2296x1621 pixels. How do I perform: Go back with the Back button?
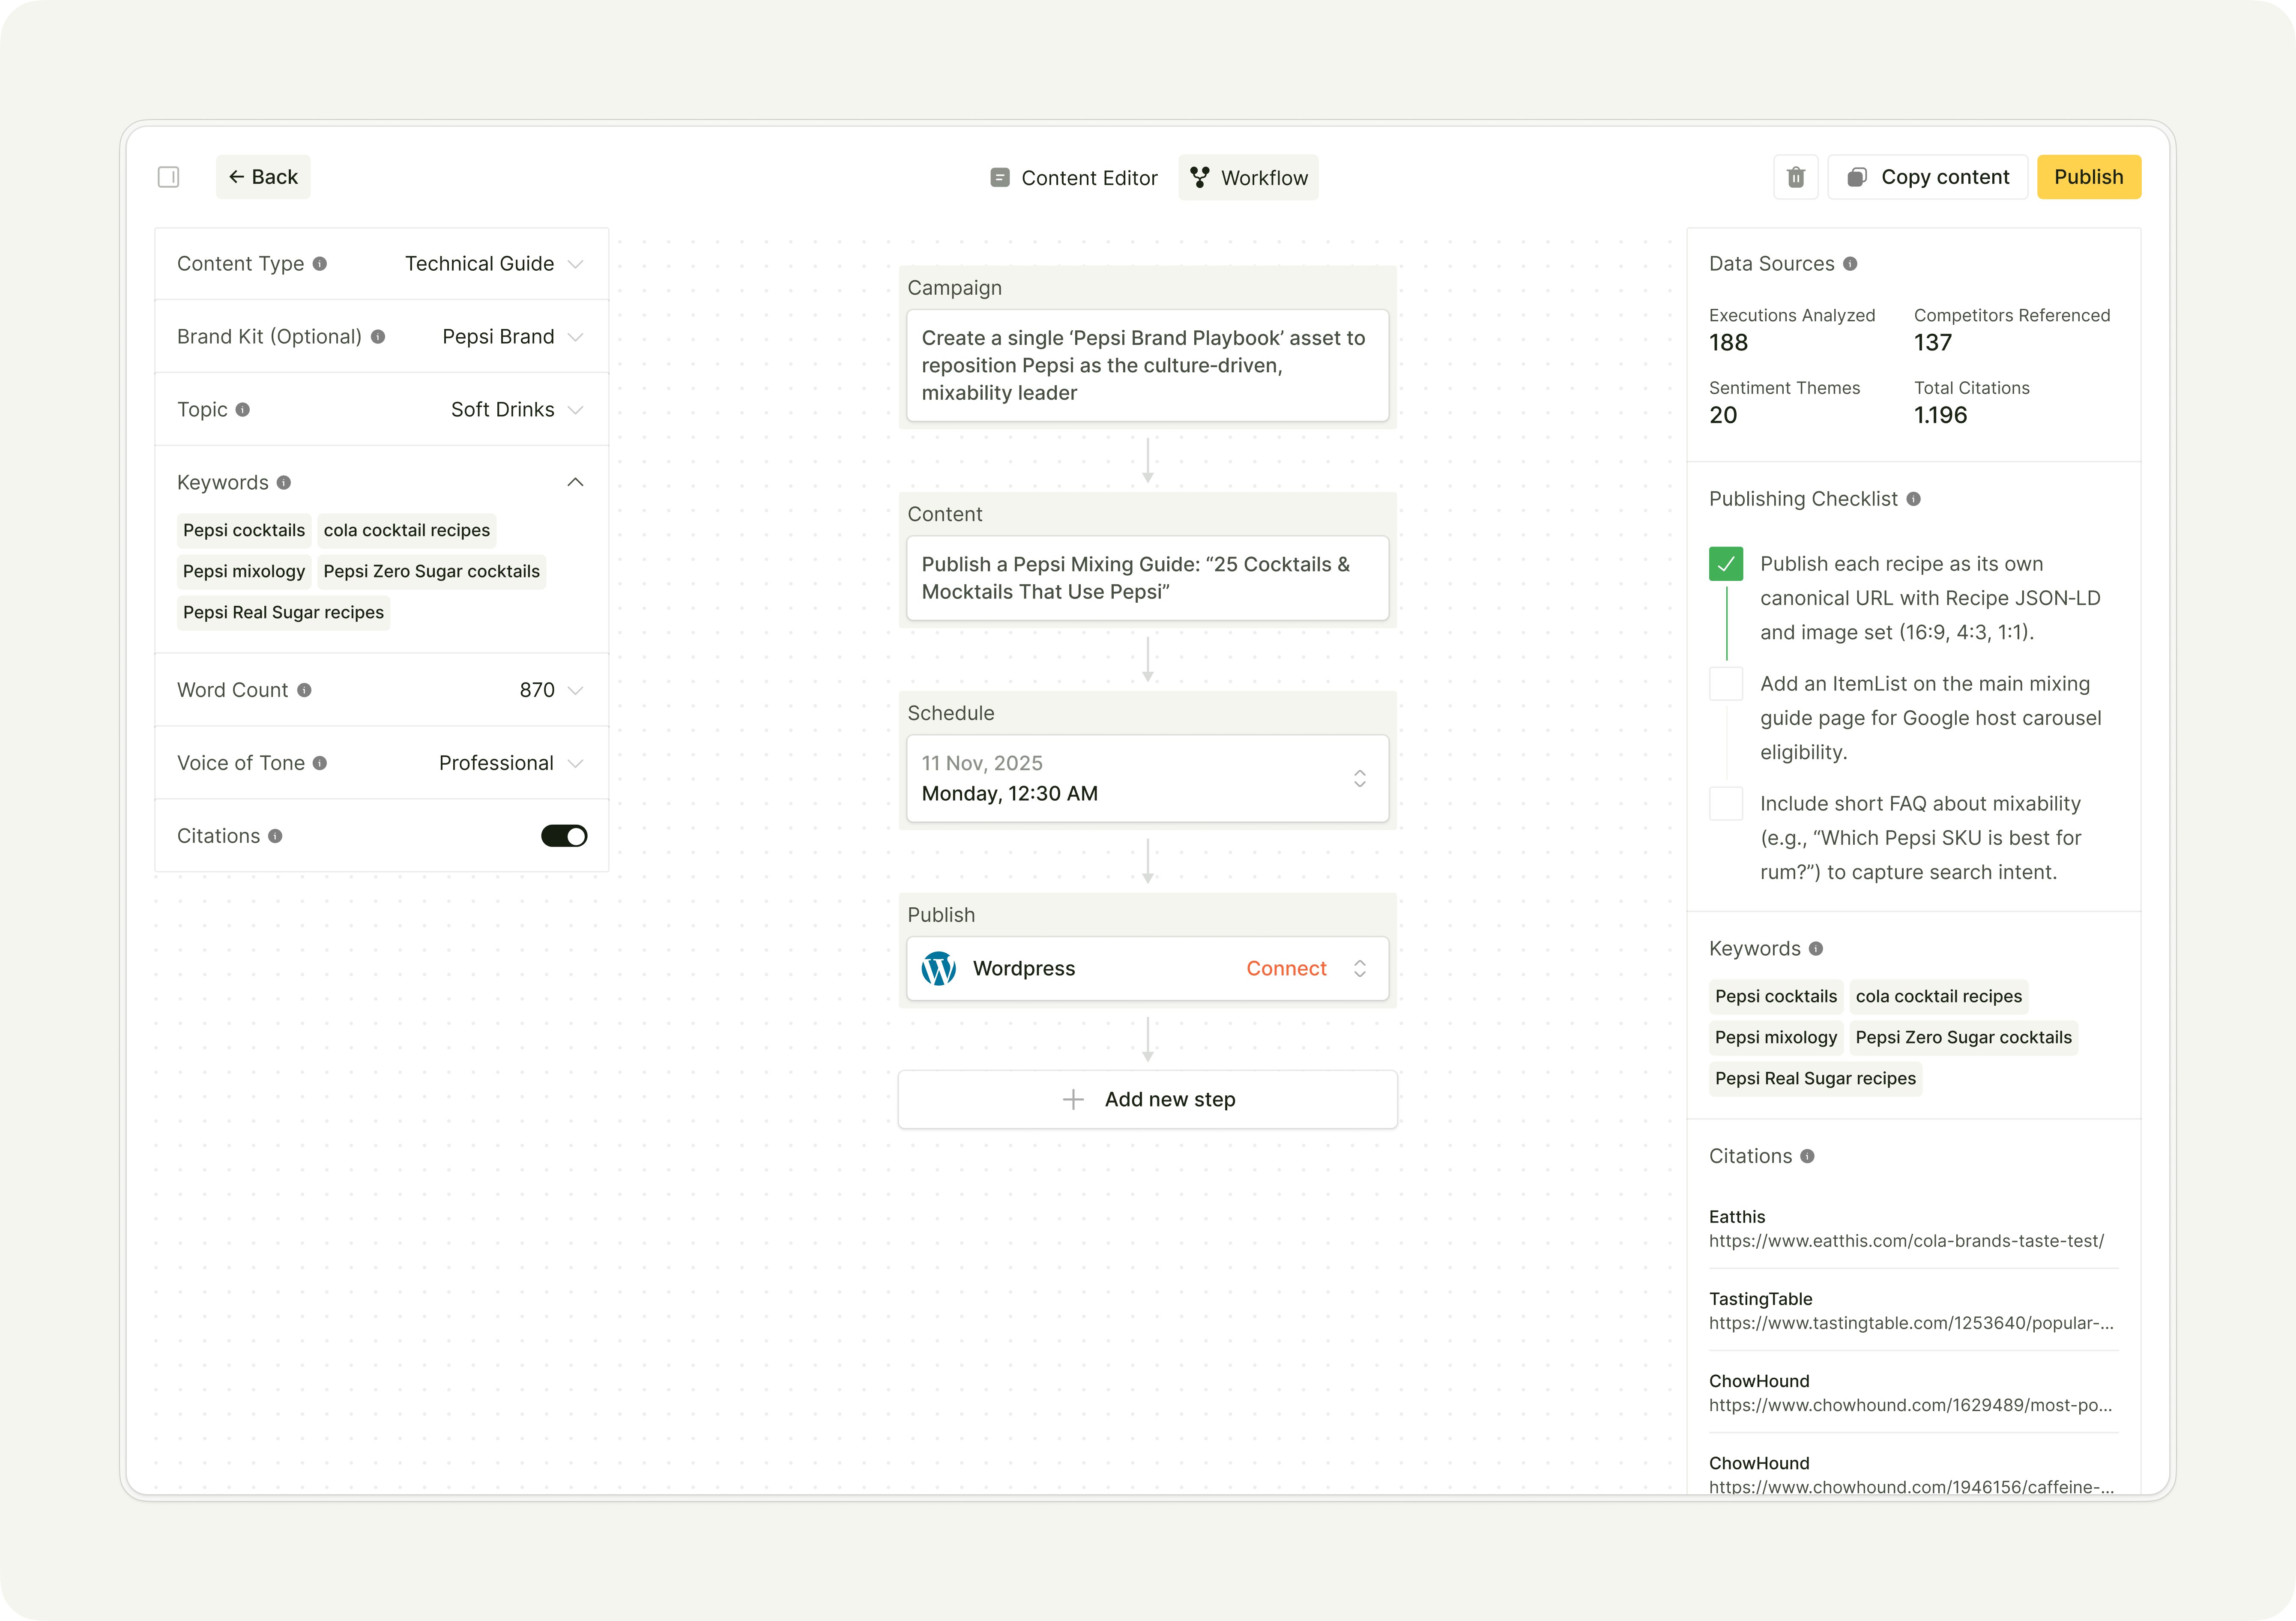point(263,177)
